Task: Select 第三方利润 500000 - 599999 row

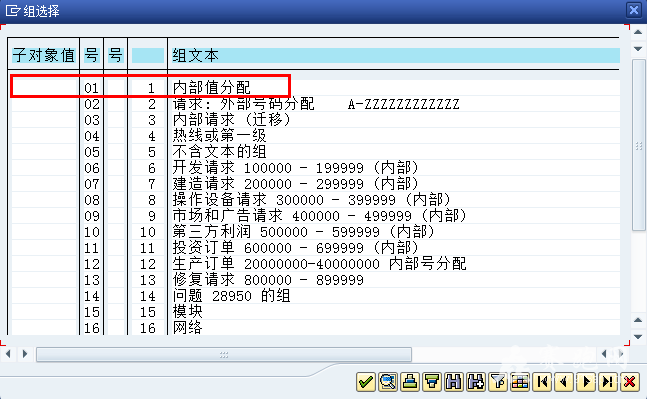Action: coord(316,232)
